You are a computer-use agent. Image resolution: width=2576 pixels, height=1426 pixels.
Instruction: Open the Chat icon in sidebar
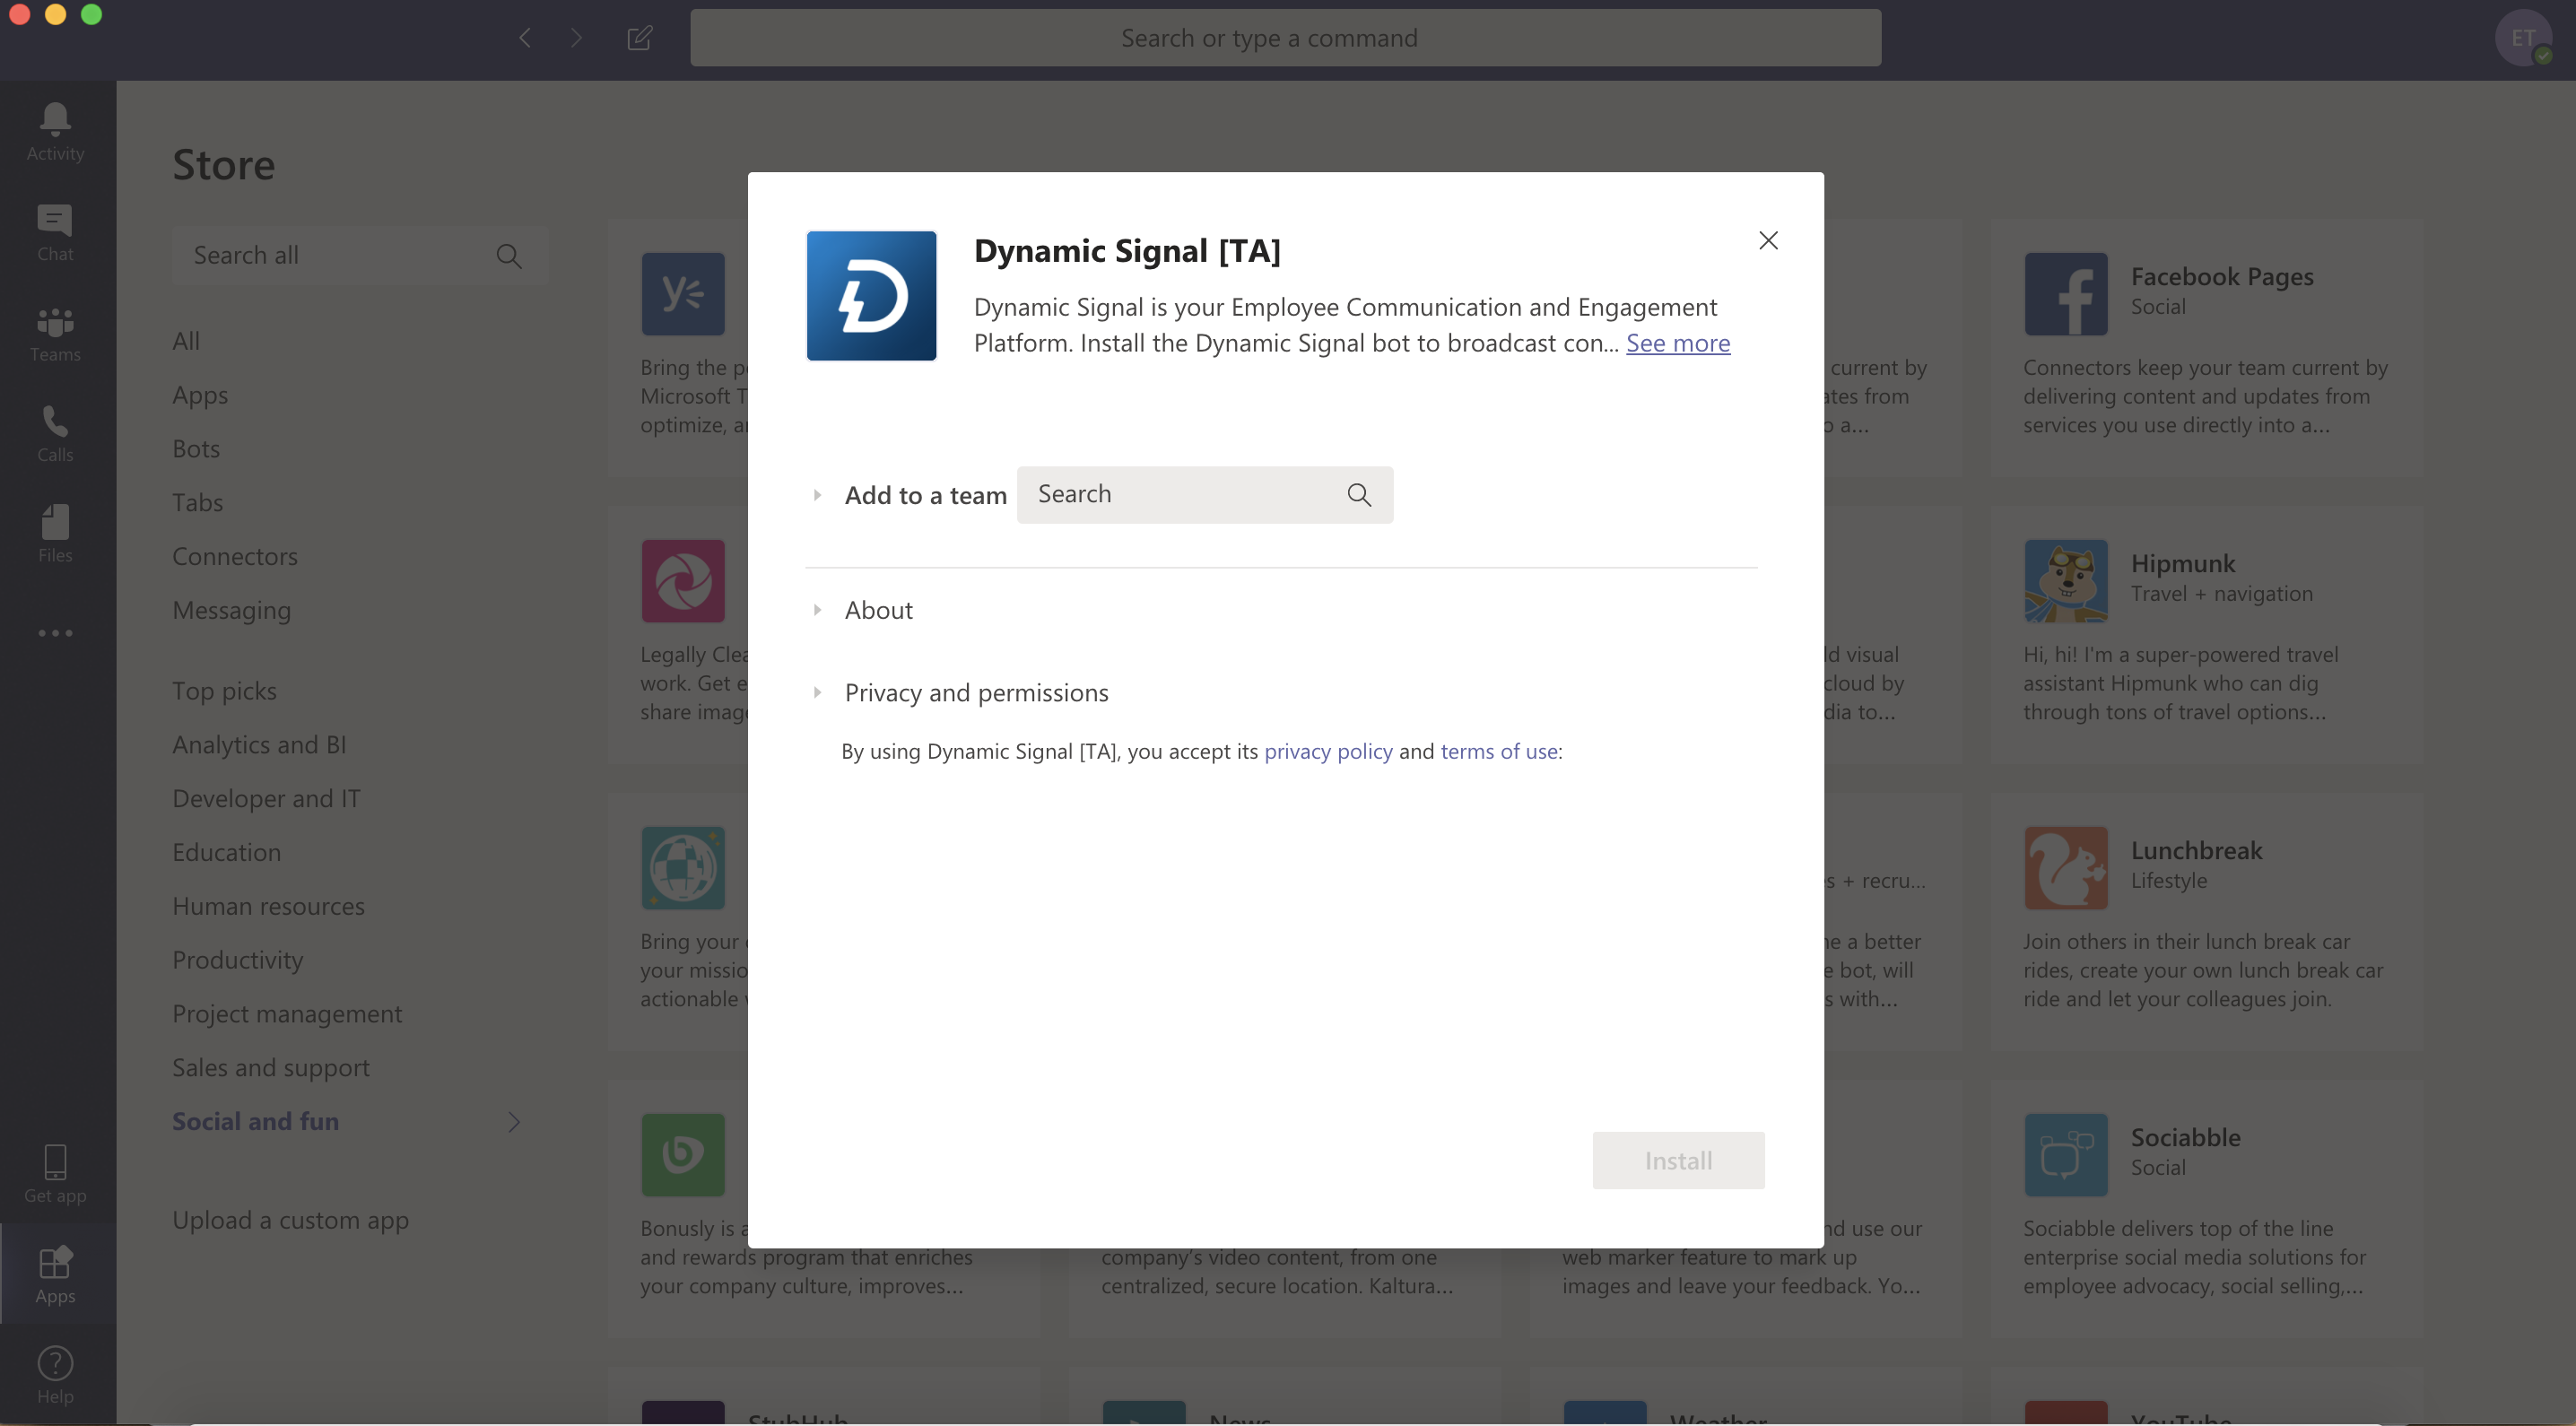(55, 220)
